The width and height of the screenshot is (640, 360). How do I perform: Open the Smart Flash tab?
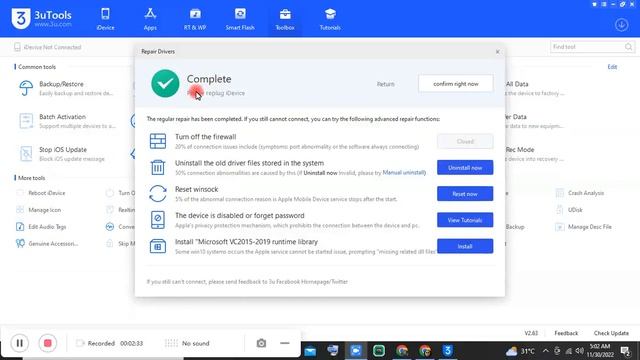click(x=240, y=19)
